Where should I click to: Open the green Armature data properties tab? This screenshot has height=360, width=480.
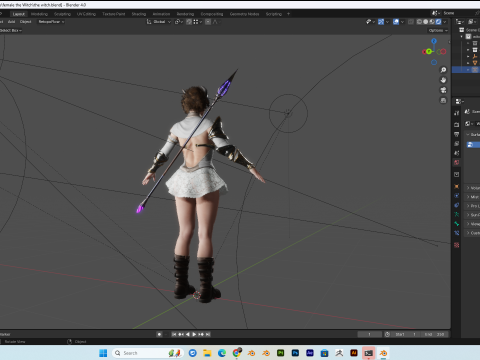point(457,214)
